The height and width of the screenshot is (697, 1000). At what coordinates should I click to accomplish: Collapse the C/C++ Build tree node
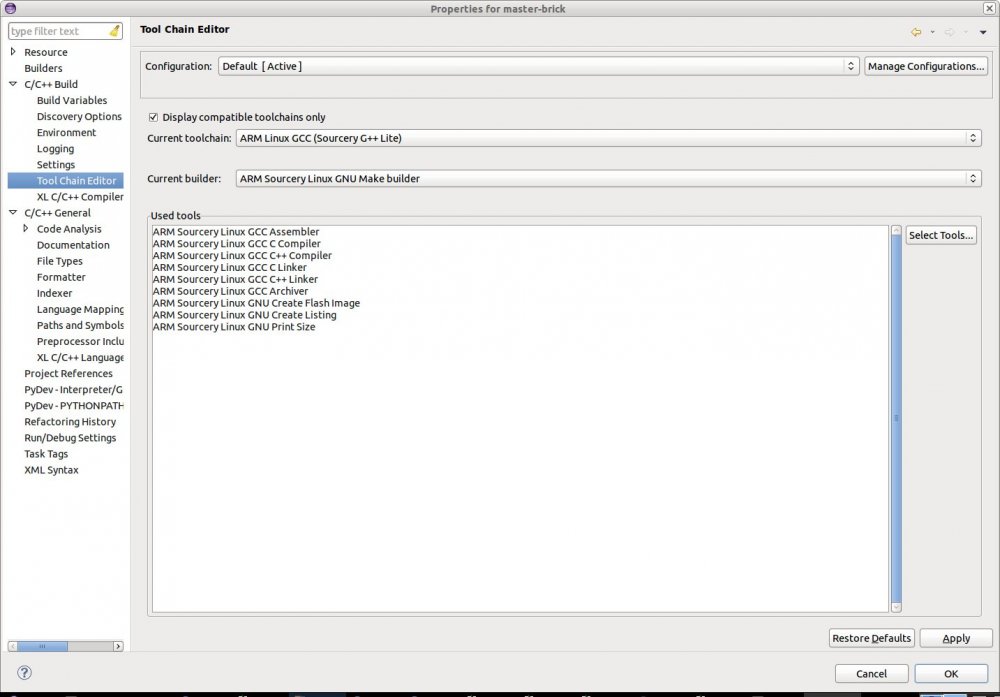coord(13,84)
